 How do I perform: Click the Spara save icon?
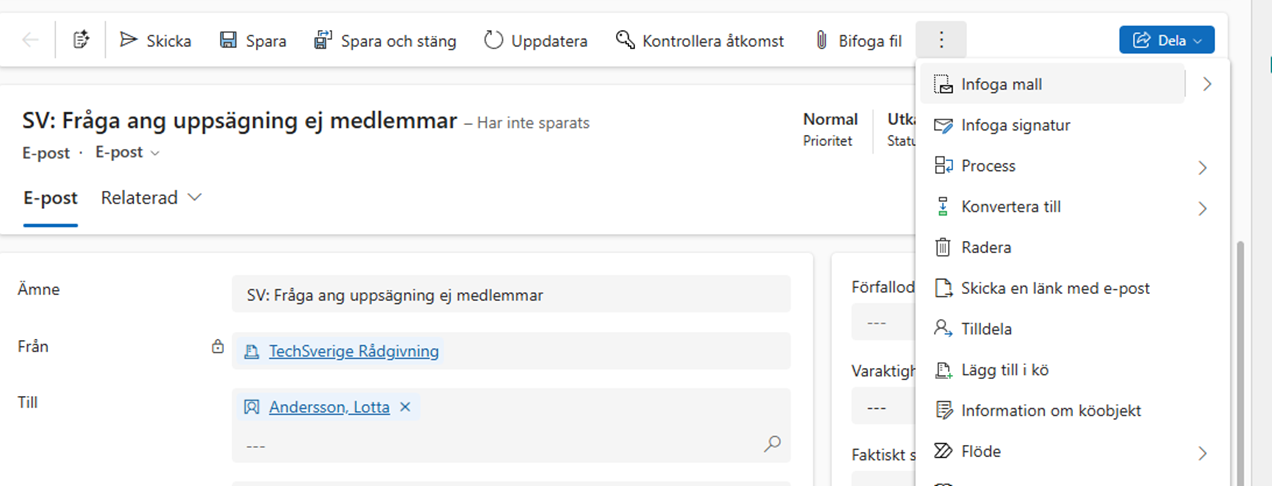[x=228, y=41]
